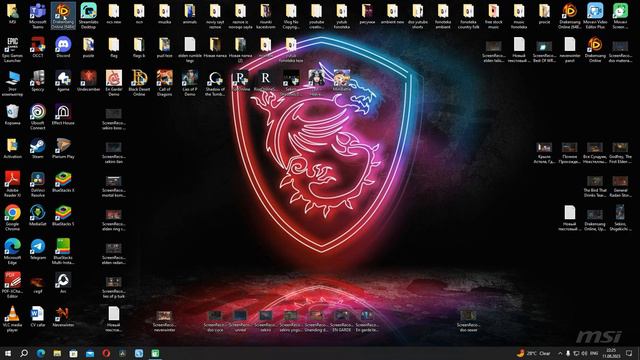Select the MediaGet shortcut icon

[x=38, y=215]
